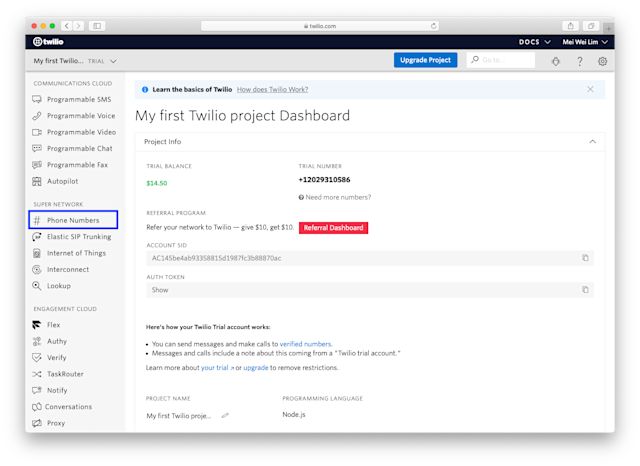Open the DOCS dropdown
Image resolution: width=640 pixels, height=466 pixels.
coord(535,42)
